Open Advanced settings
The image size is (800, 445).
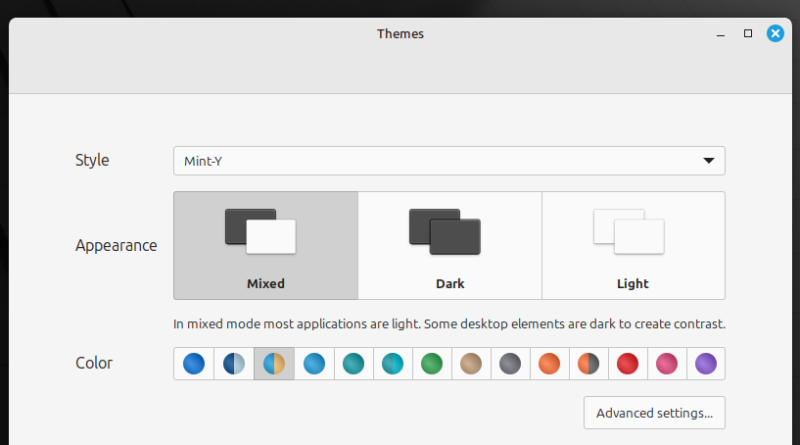tap(655, 413)
